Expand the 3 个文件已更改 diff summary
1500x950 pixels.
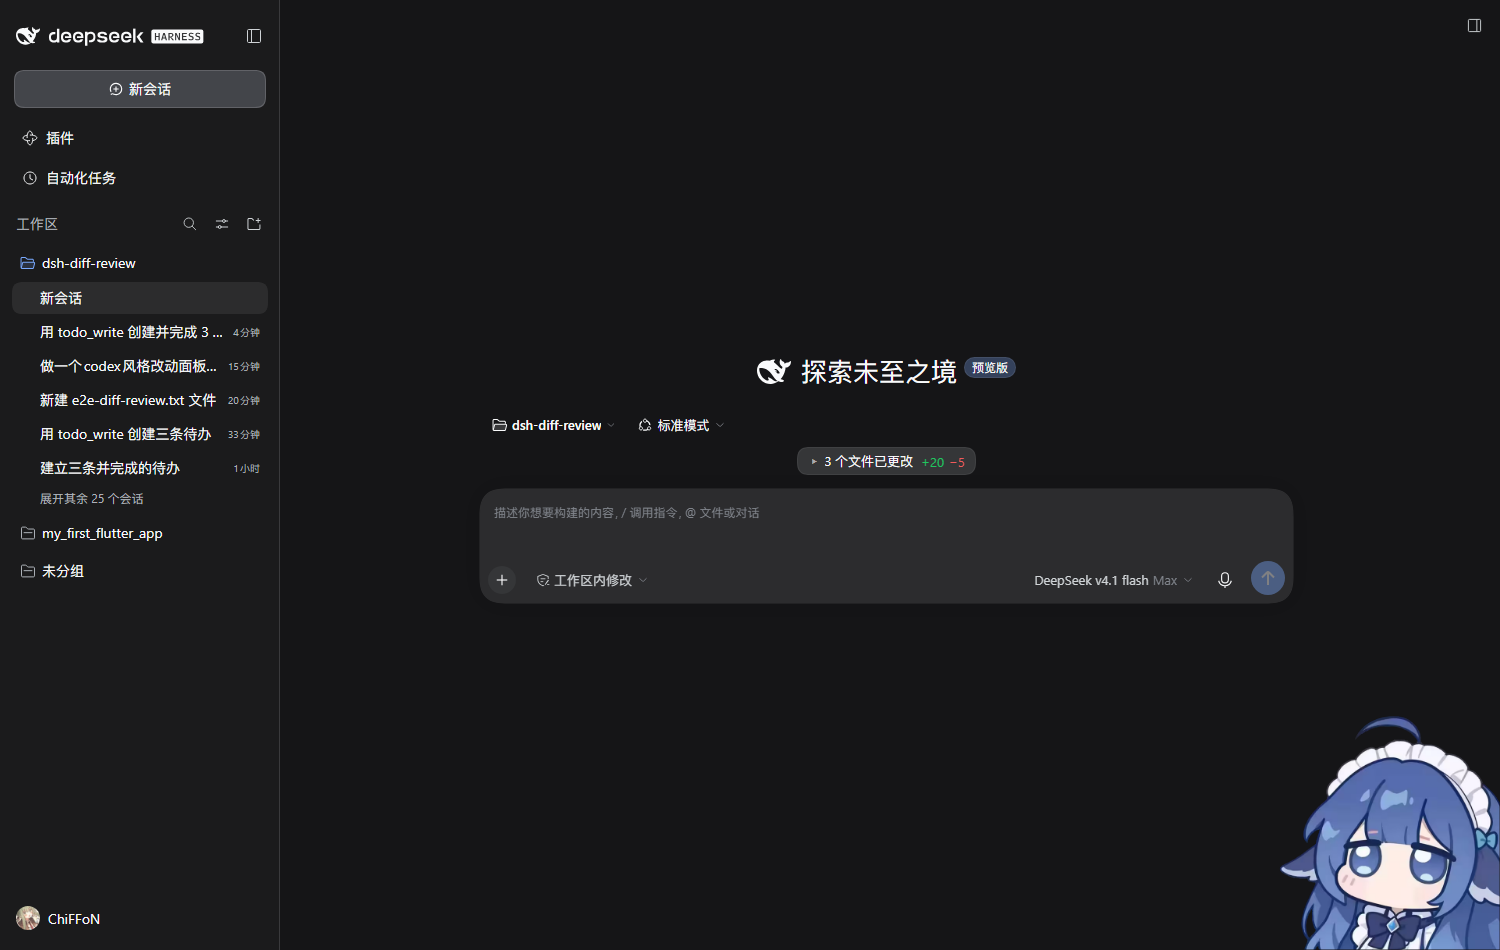click(x=886, y=461)
